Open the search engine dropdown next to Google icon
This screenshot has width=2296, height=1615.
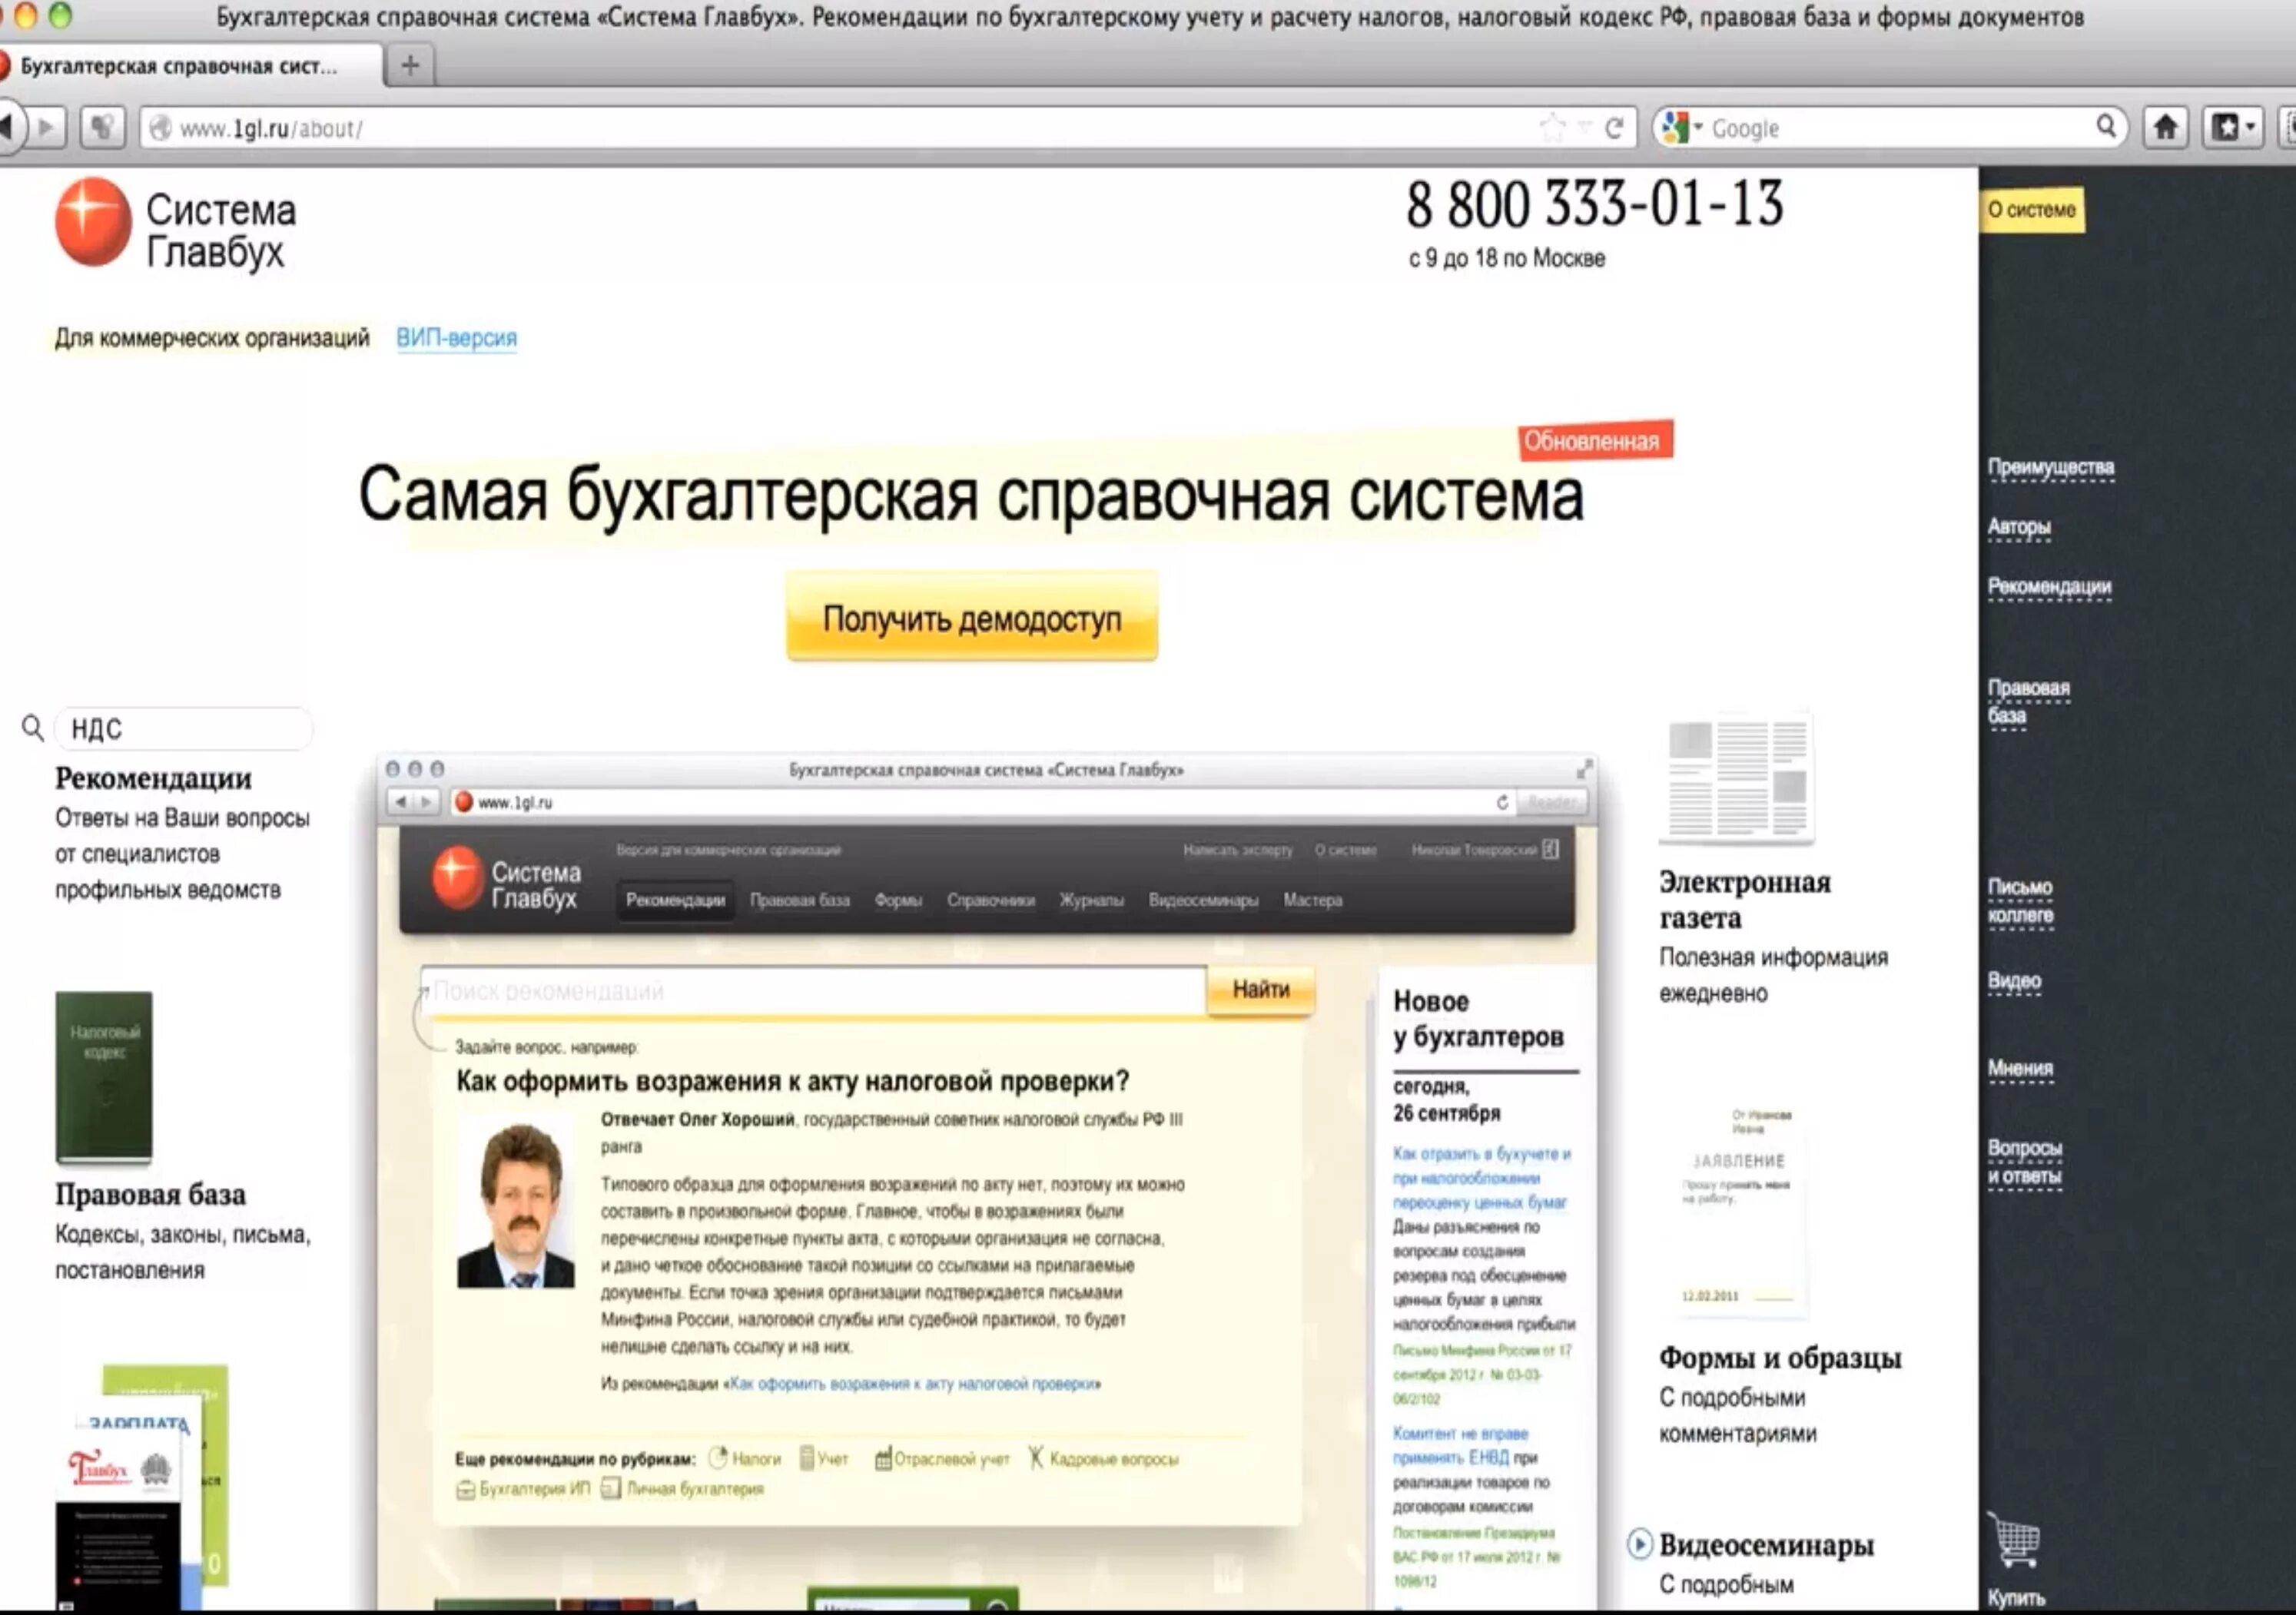[x=1698, y=128]
